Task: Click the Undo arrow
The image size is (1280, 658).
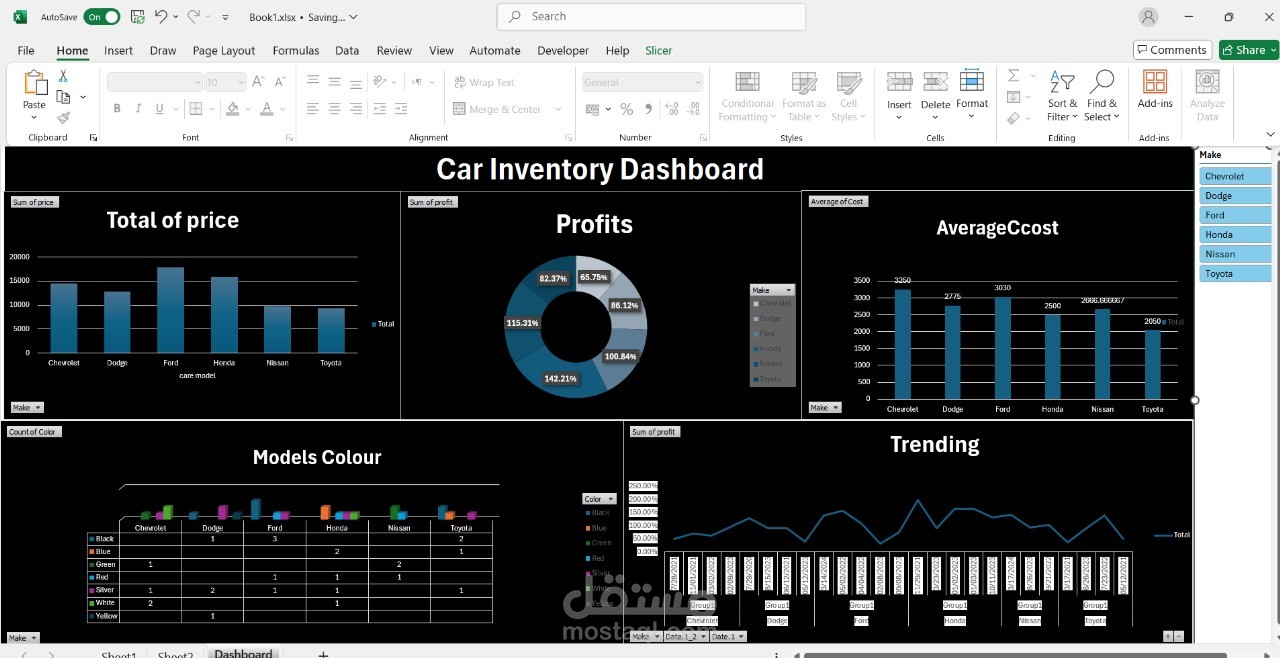Action: [x=161, y=17]
